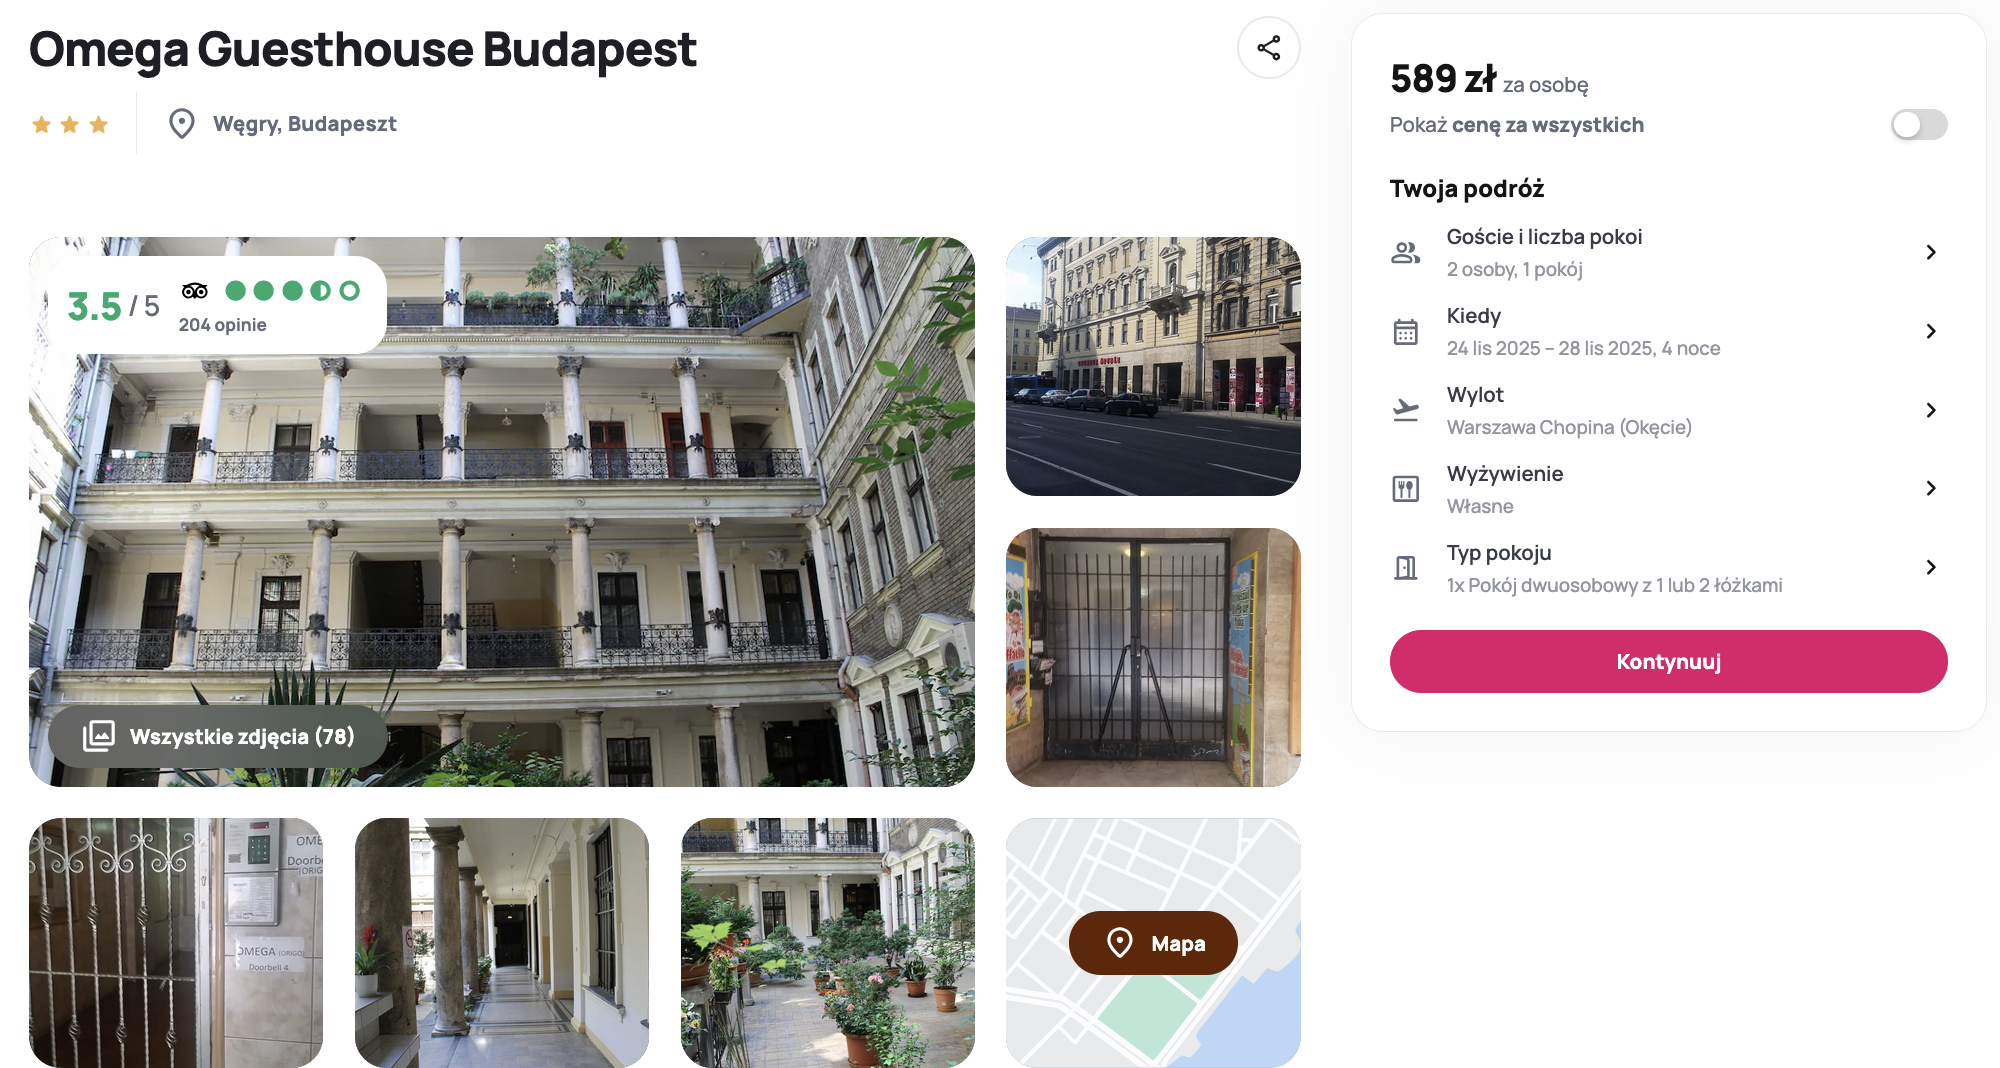Open Typ pokoju room selection row
This screenshot has height=1068, width=2000.
tap(1668, 568)
